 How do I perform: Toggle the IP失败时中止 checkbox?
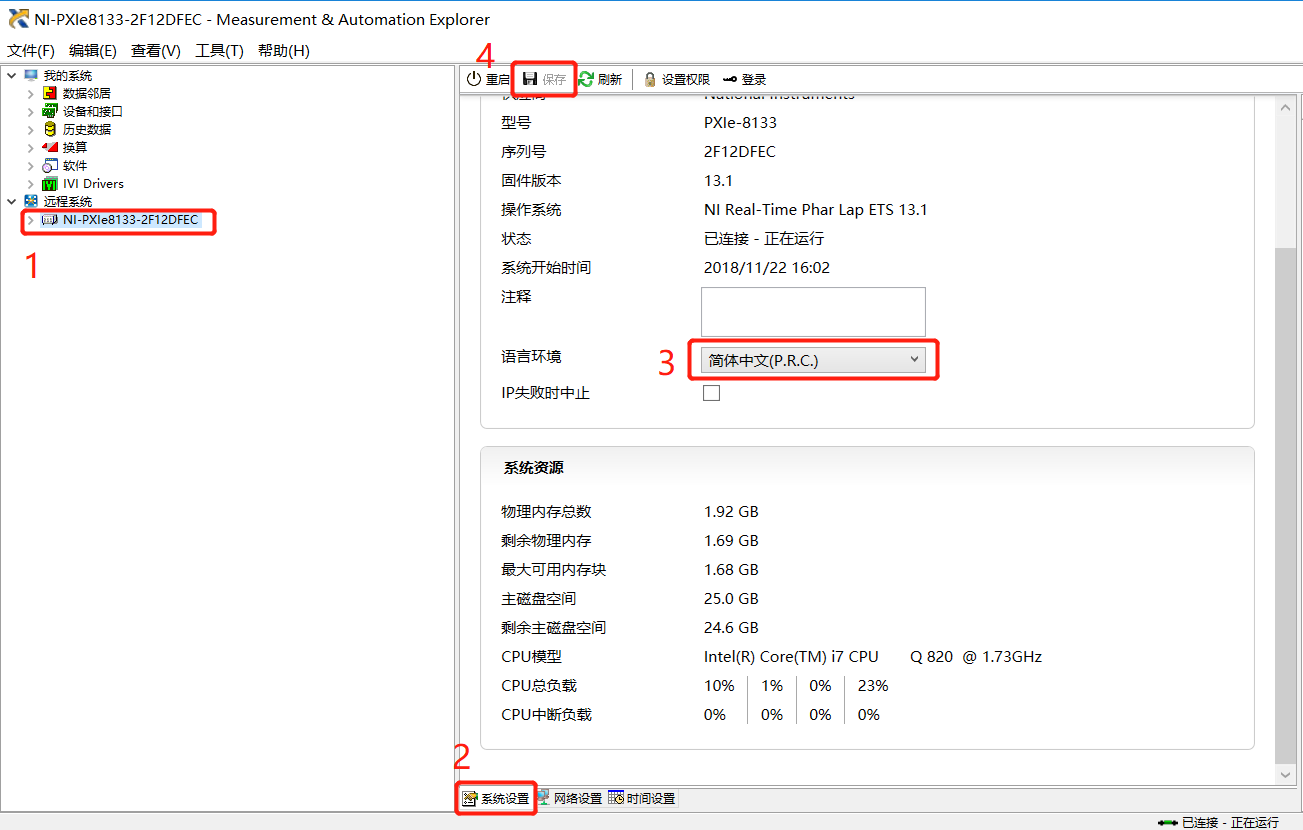tap(711, 393)
